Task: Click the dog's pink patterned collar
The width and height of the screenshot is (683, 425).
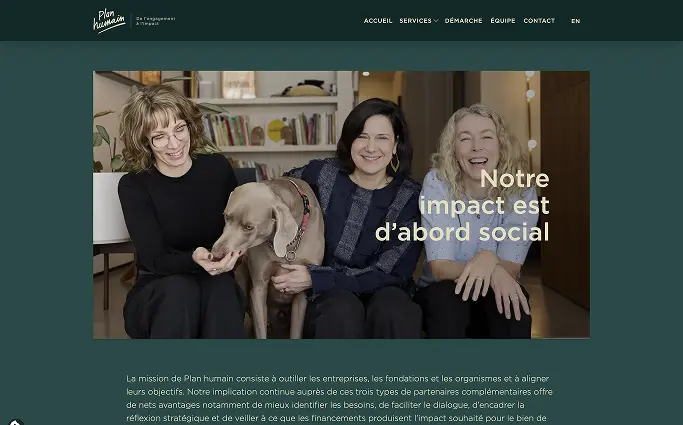Action: (x=304, y=205)
